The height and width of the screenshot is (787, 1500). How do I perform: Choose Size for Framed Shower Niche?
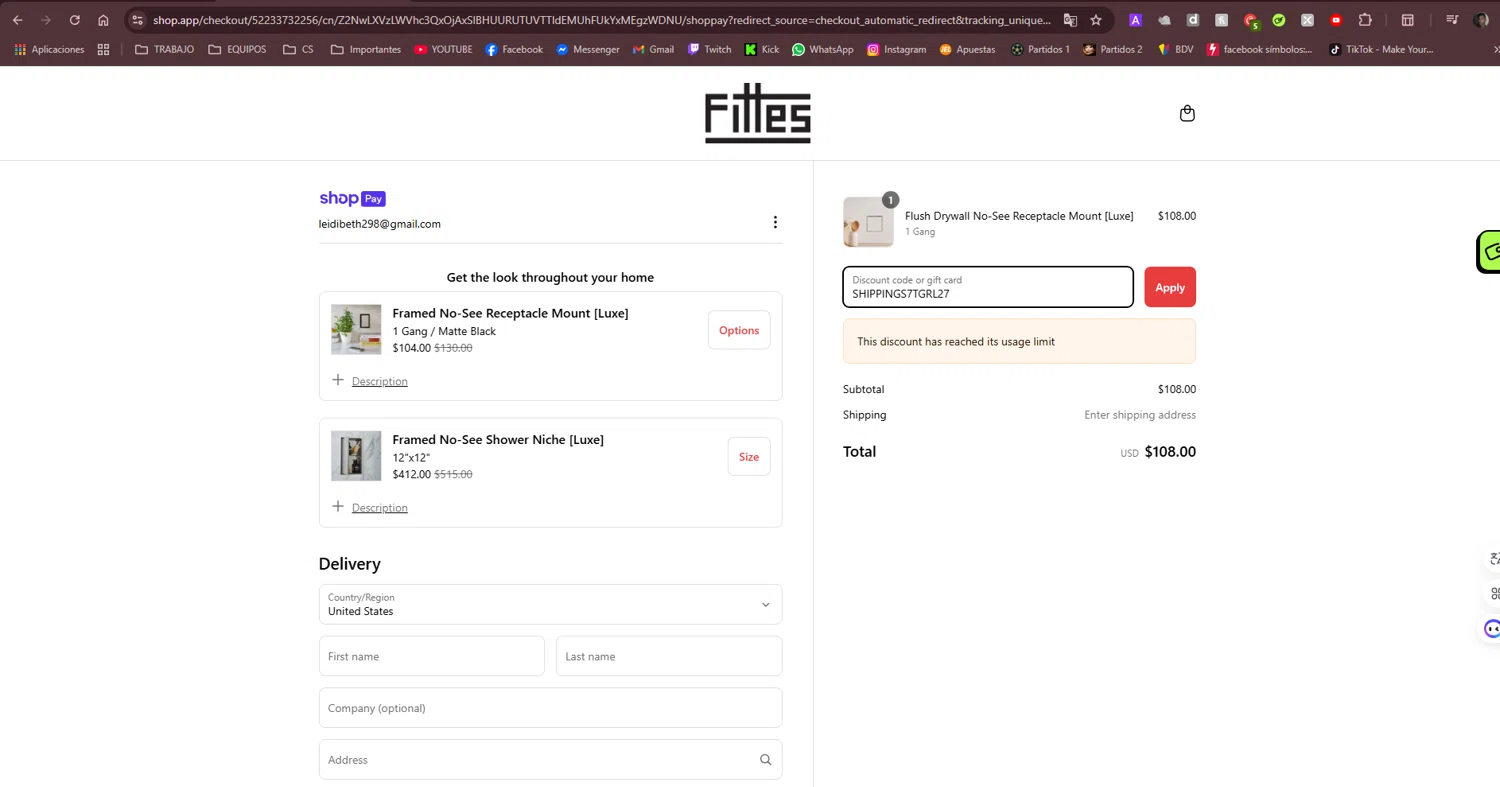pos(749,456)
